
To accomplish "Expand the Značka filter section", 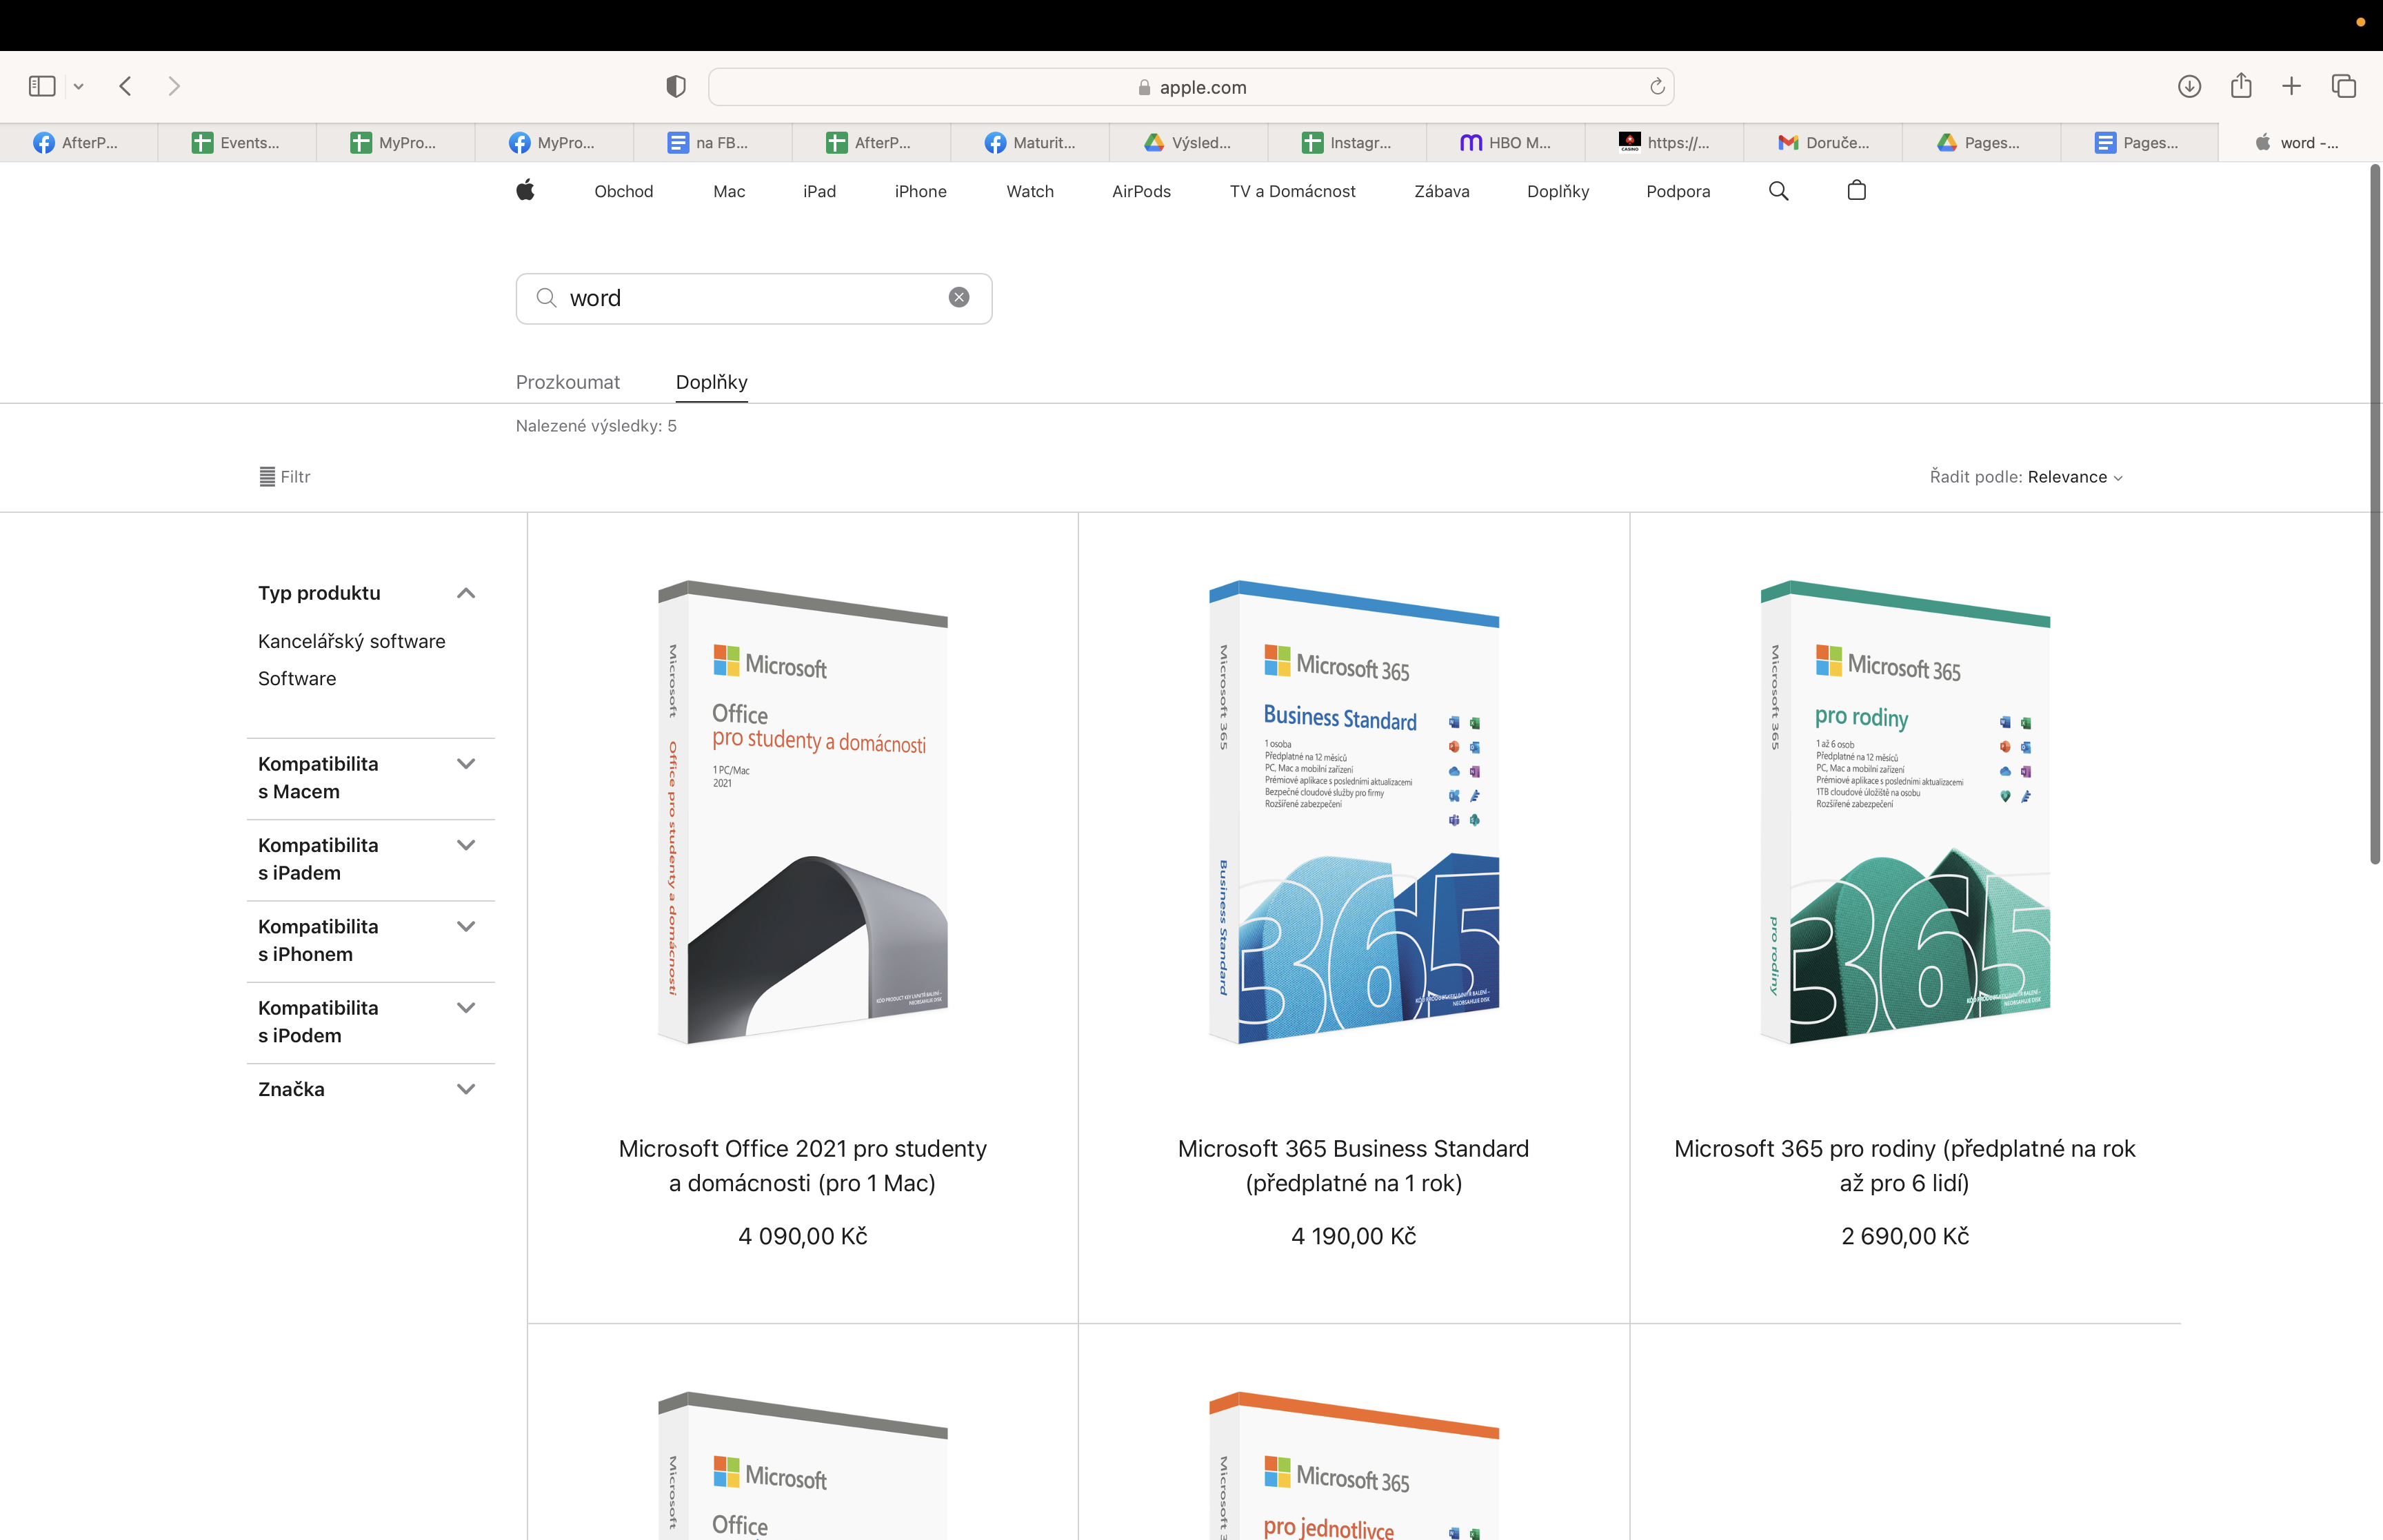I will point(465,1089).
